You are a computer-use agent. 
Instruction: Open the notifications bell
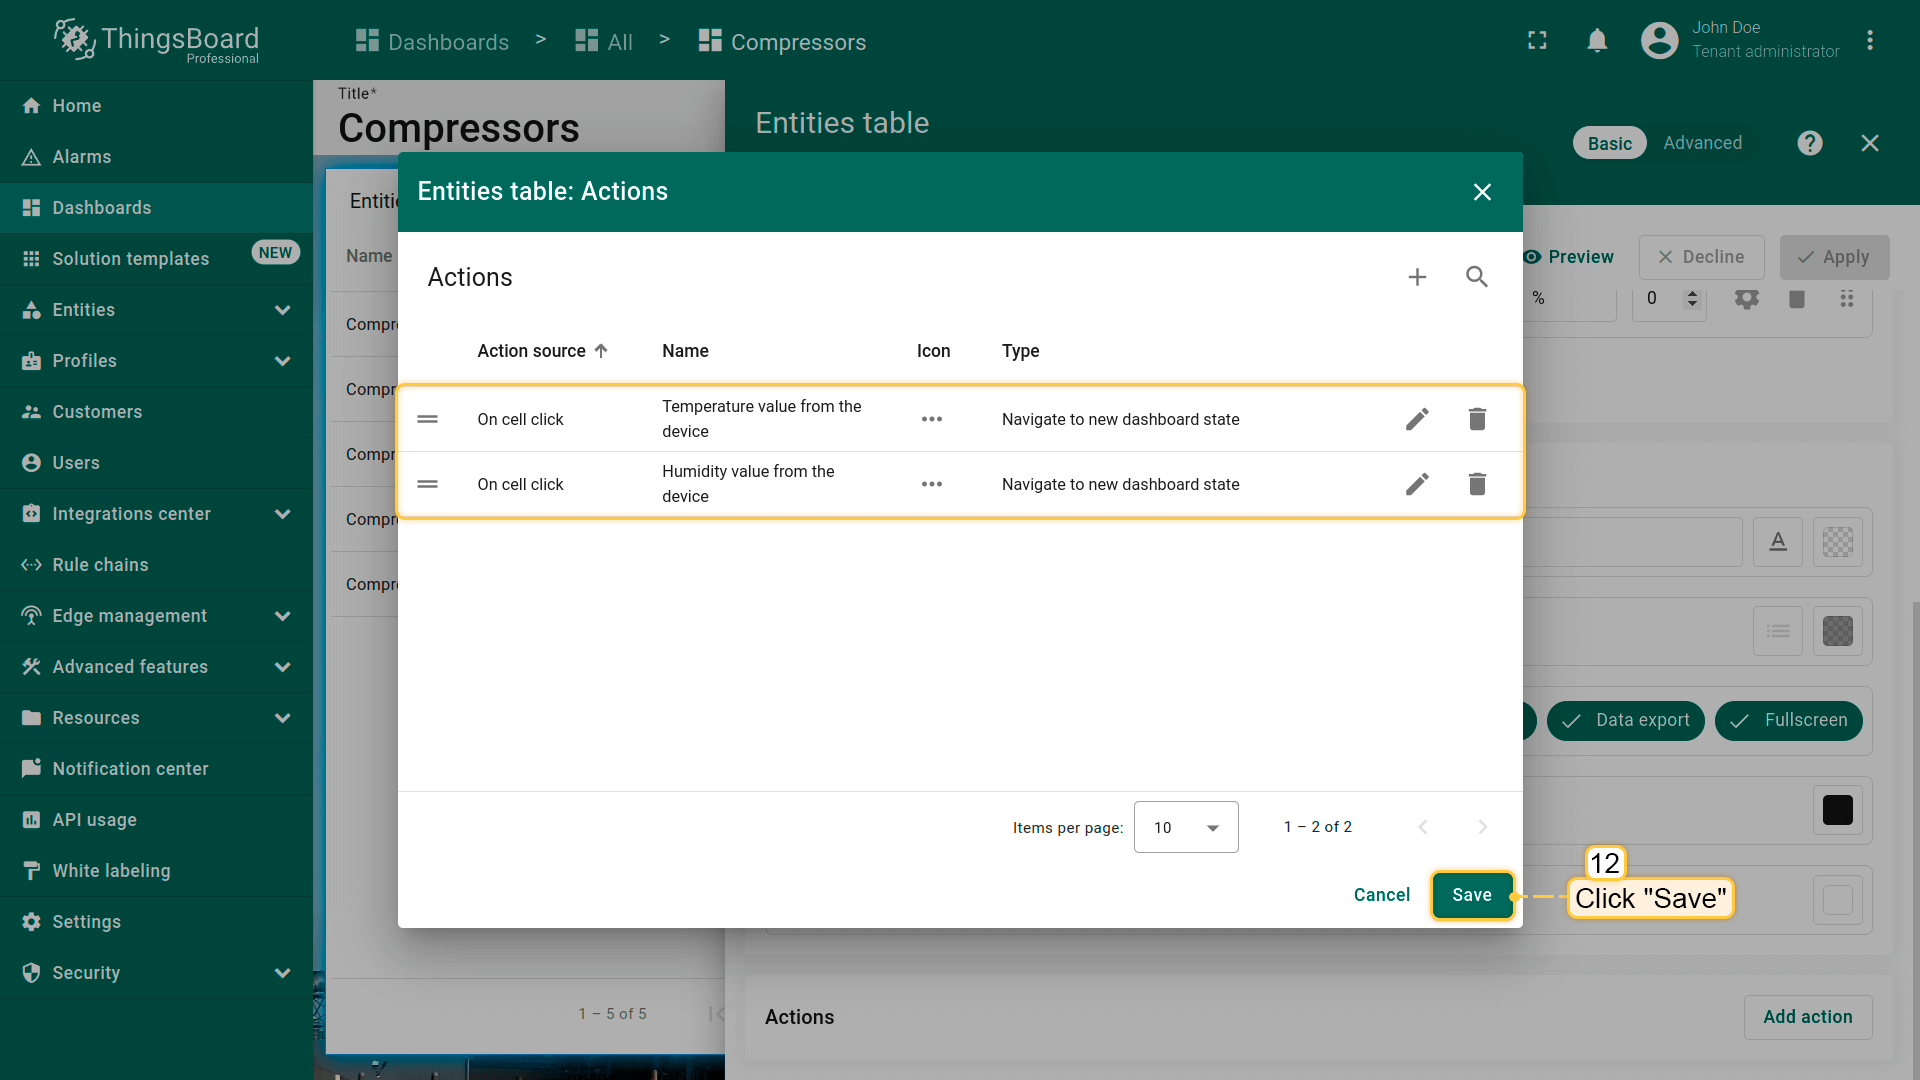tap(1597, 40)
